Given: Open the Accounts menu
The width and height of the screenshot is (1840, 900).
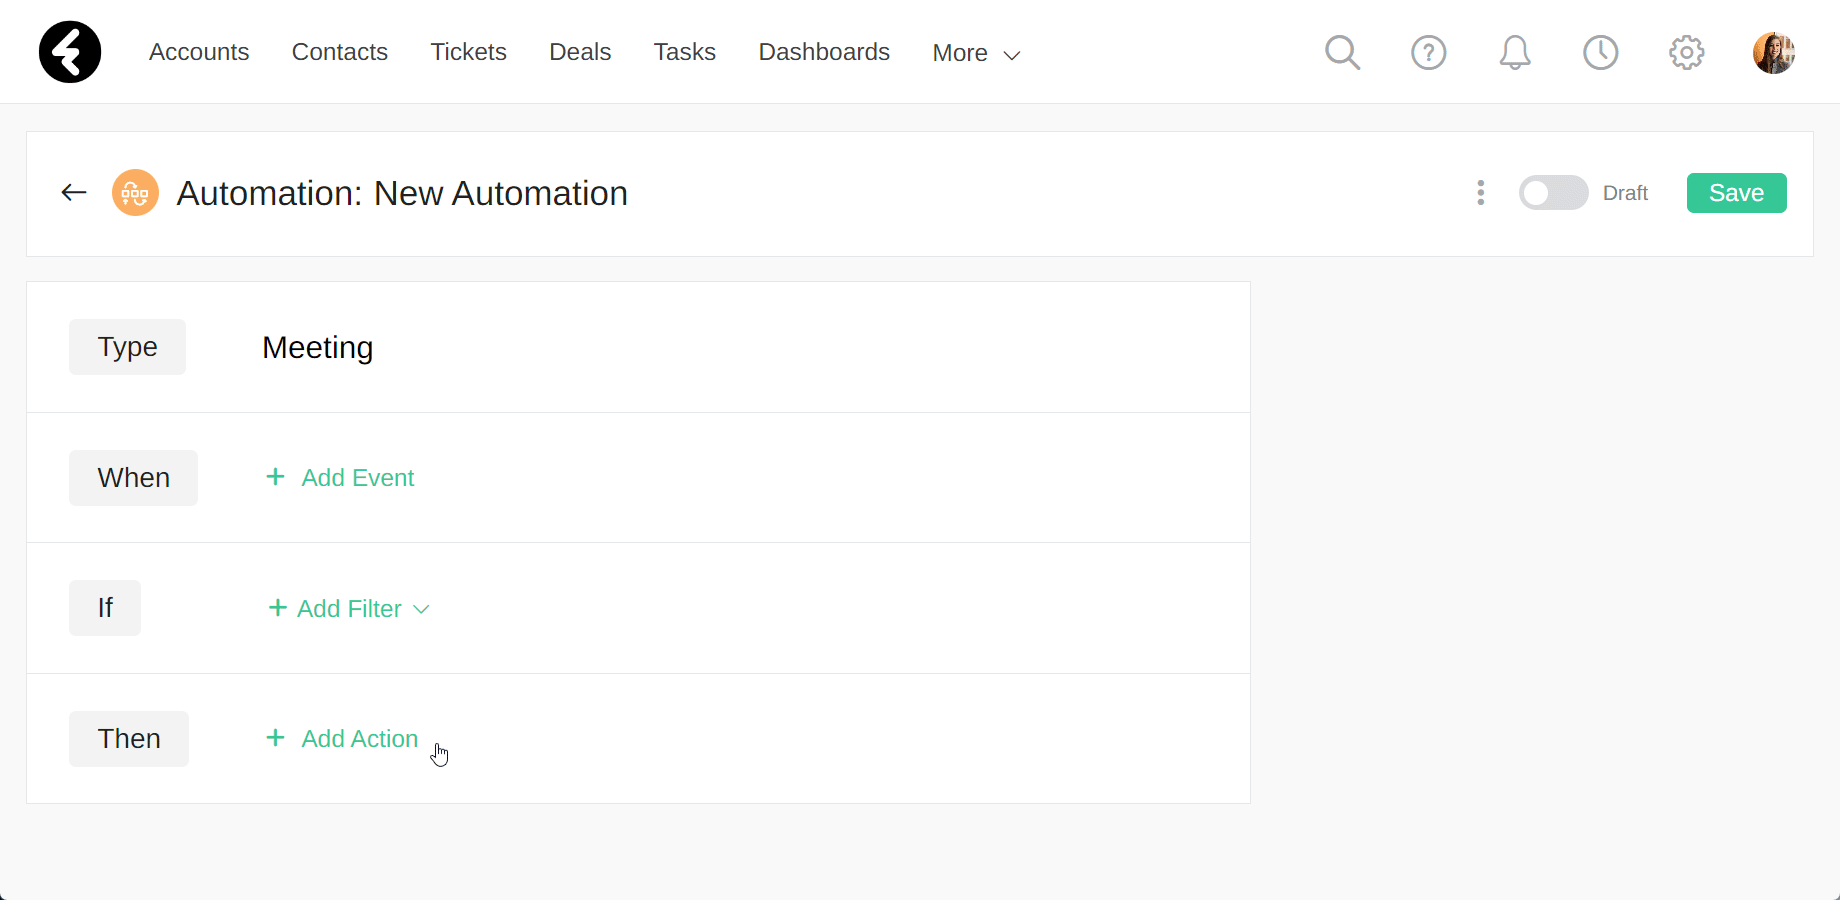Looking at the screenshot, I should tap(199, 52).
